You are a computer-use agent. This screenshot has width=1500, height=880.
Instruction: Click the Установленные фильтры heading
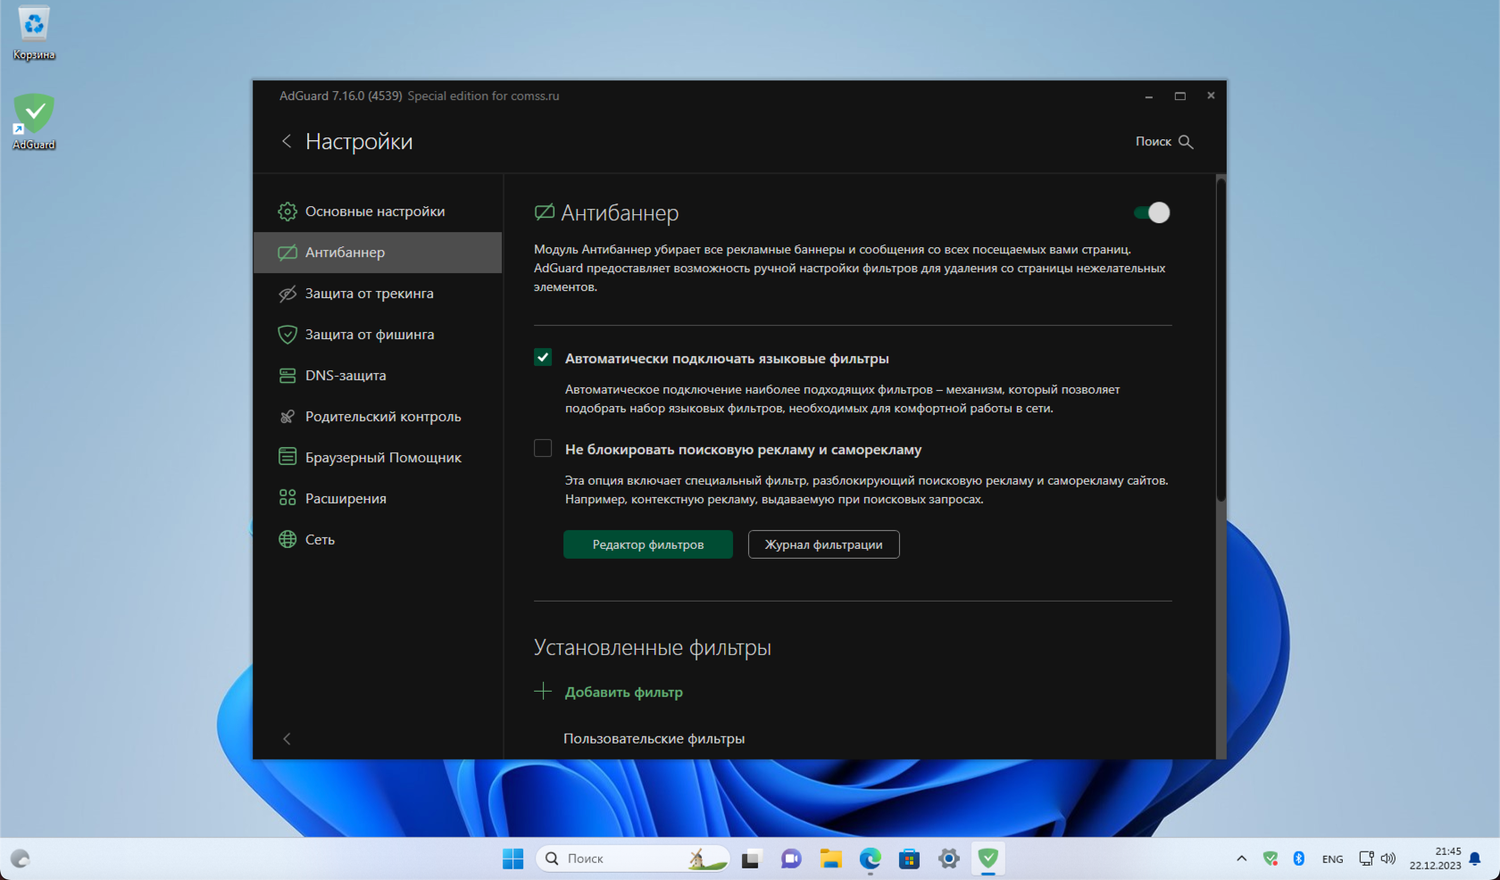click(652, 647)
